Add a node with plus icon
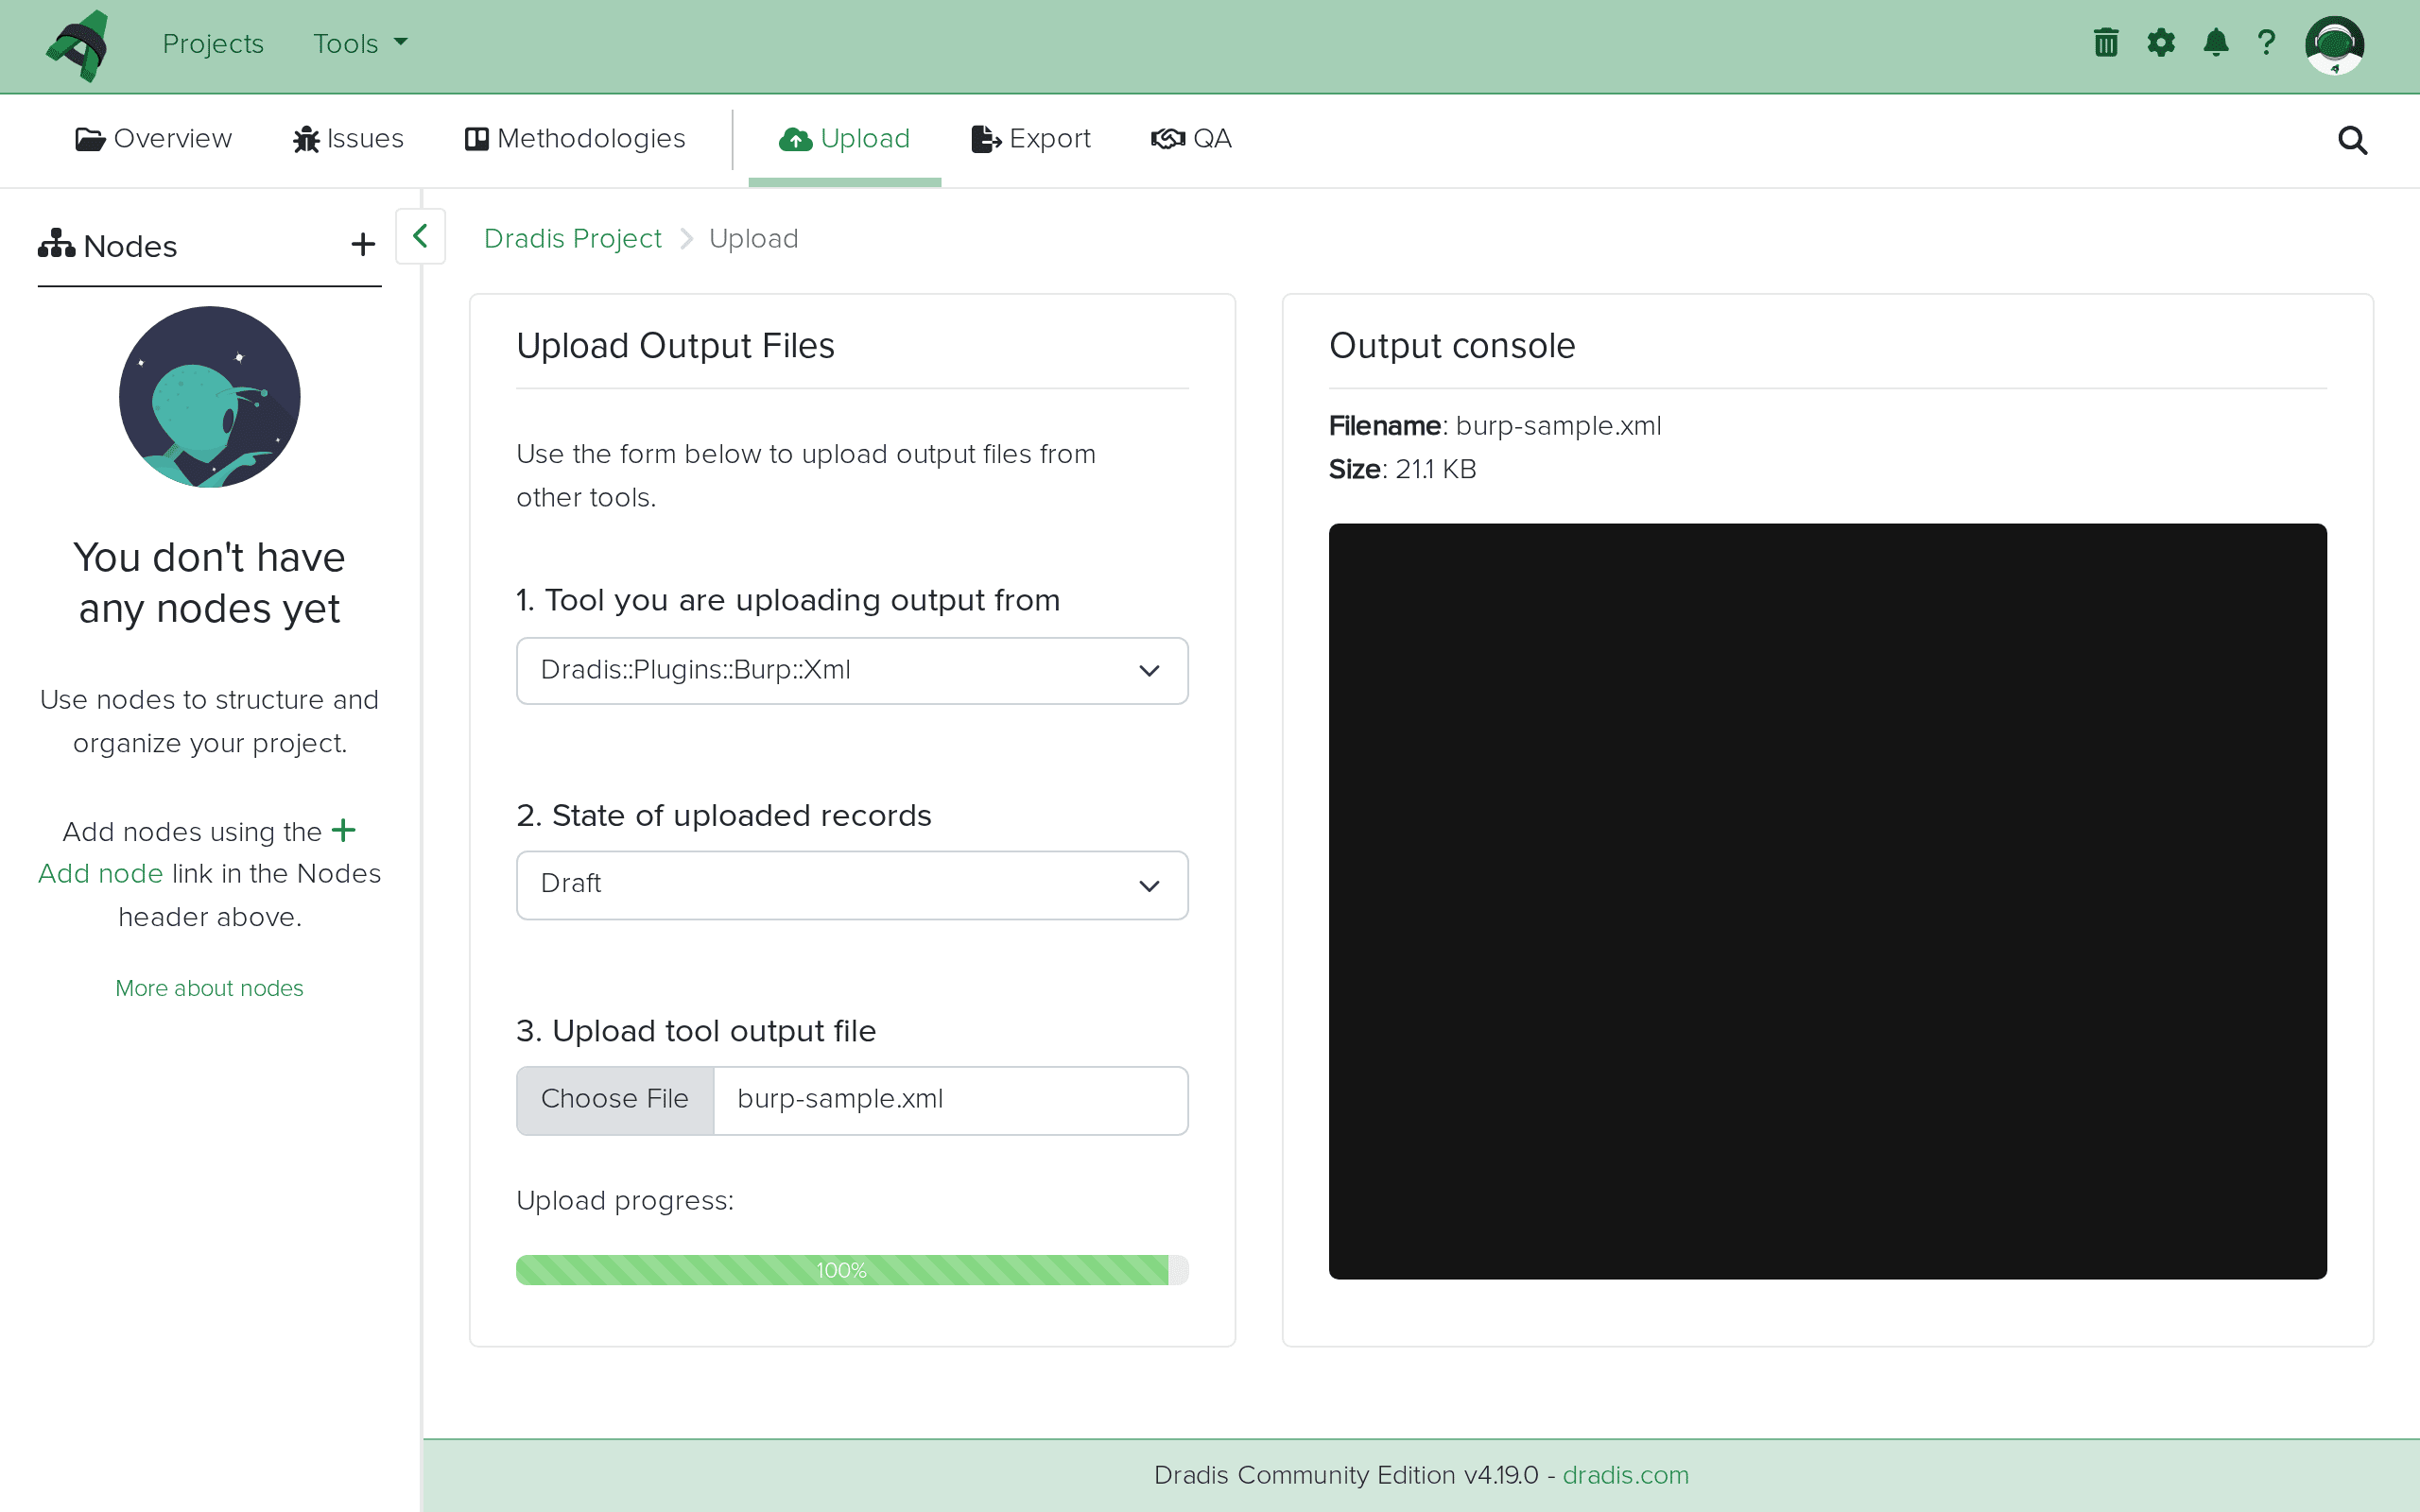 (x=363, y=245)
